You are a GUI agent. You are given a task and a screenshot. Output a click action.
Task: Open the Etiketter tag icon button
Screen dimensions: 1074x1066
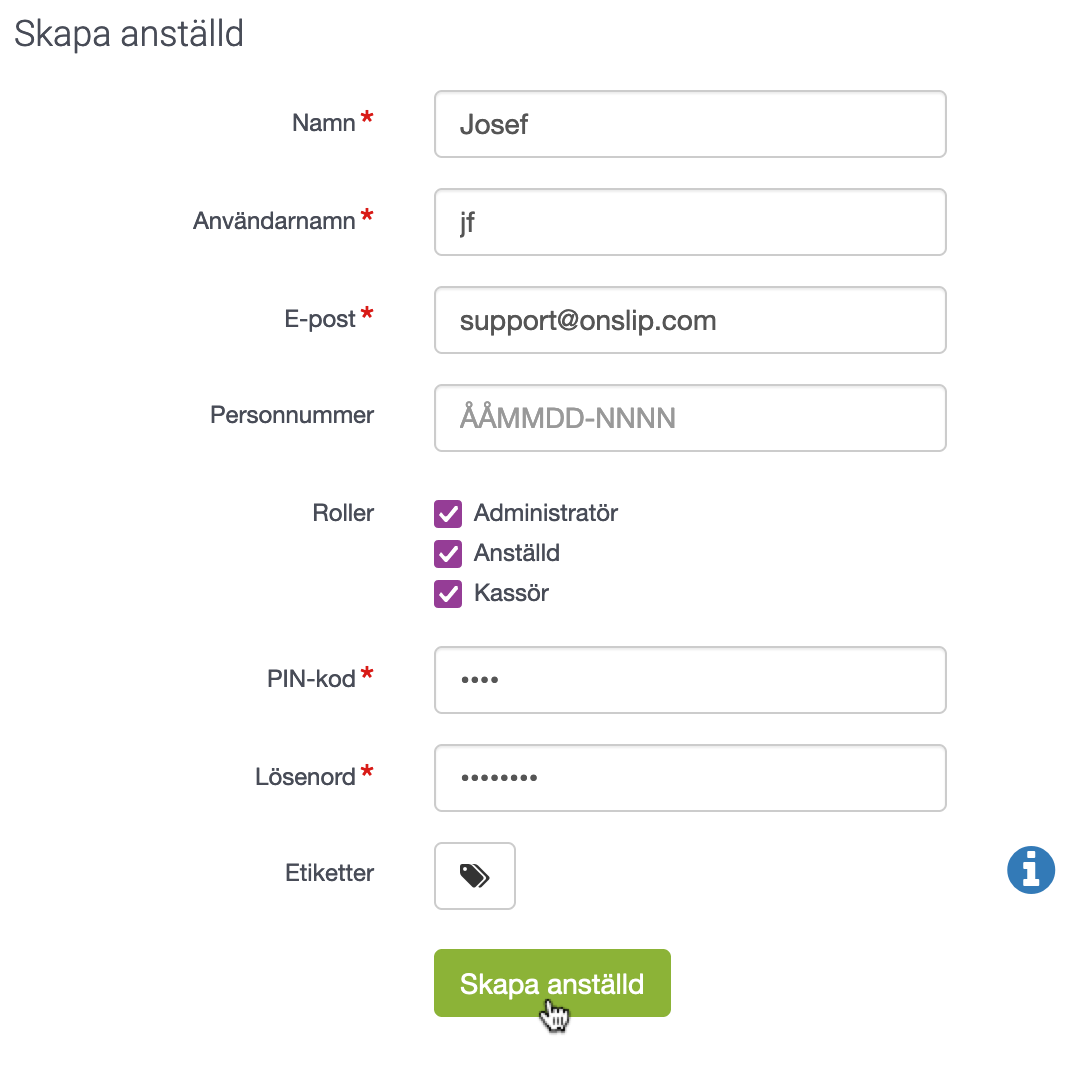(475, 876)
